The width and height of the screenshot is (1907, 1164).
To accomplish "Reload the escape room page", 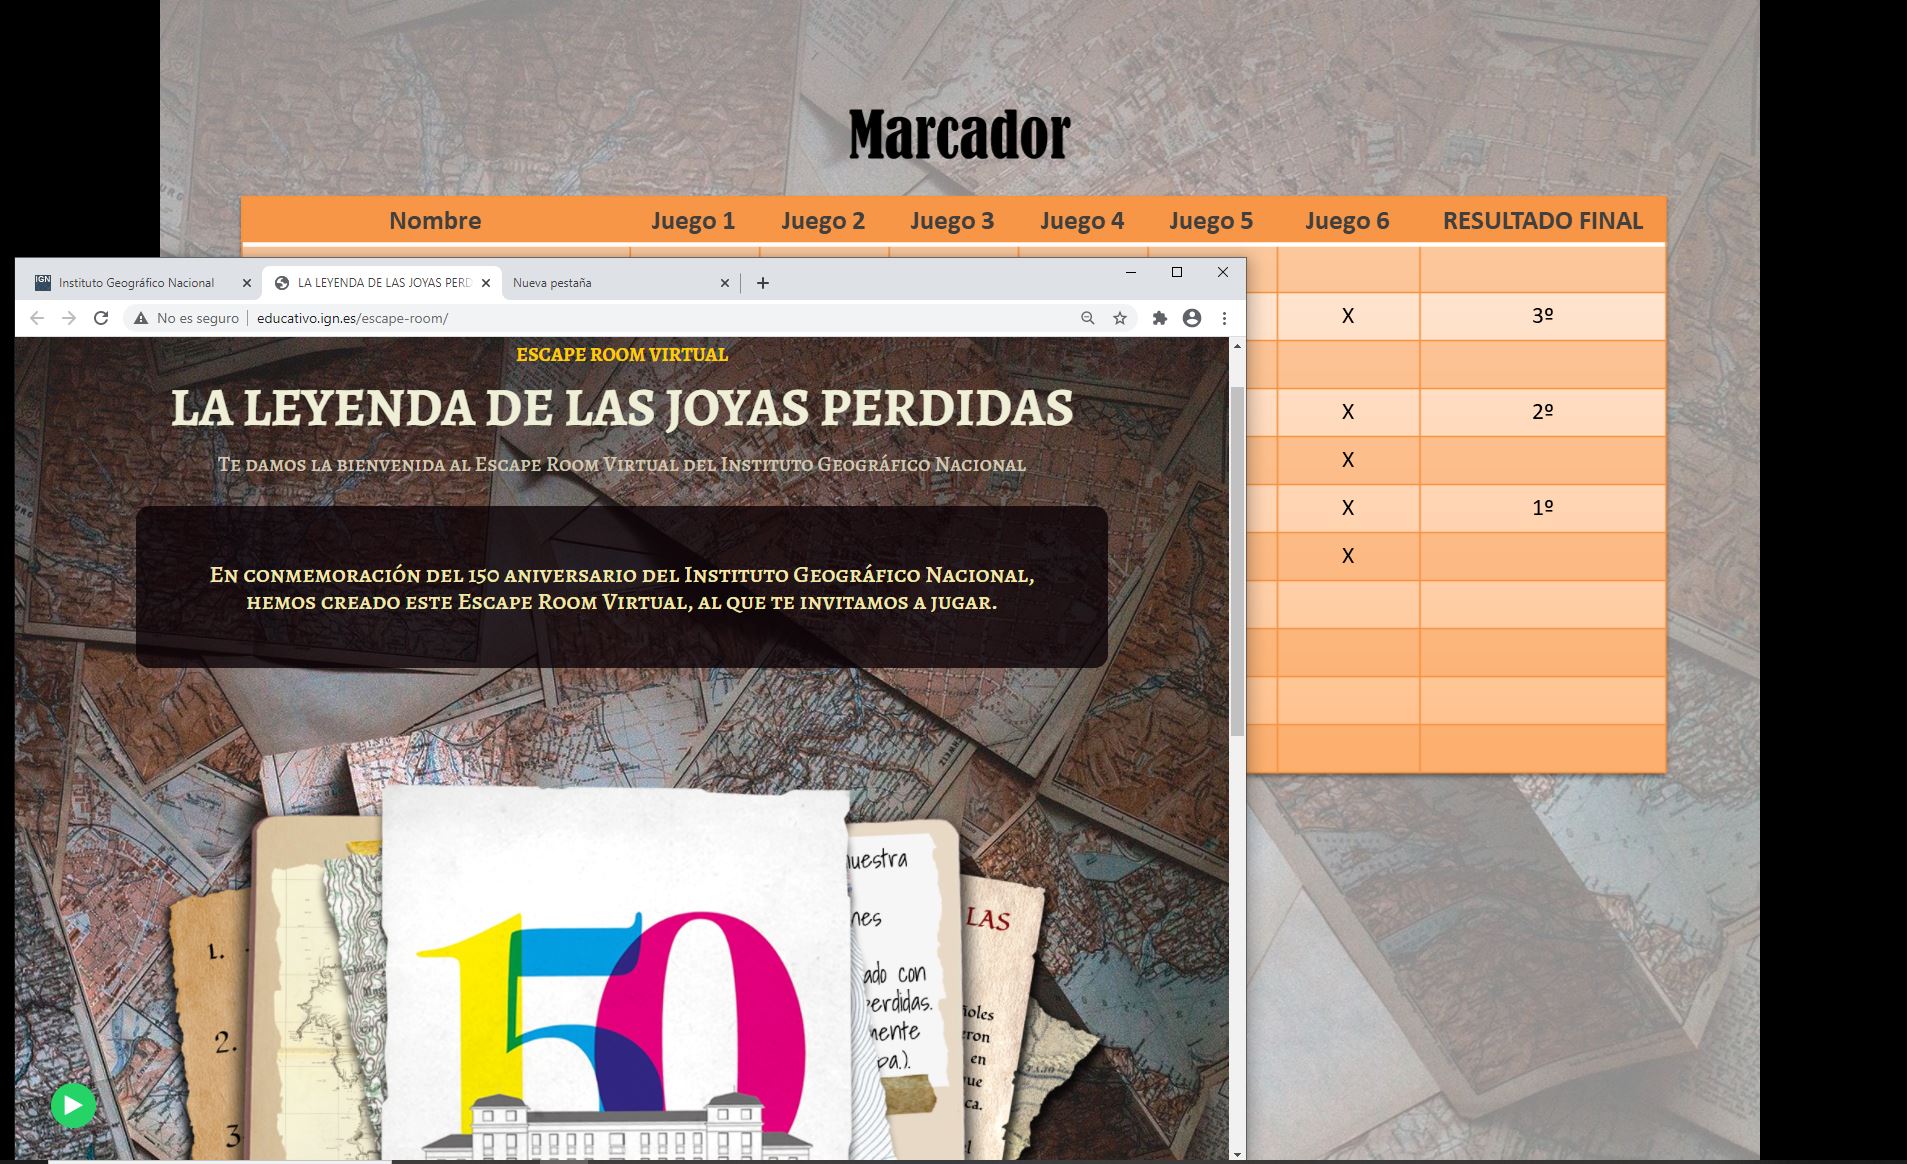I will [101, 318].
